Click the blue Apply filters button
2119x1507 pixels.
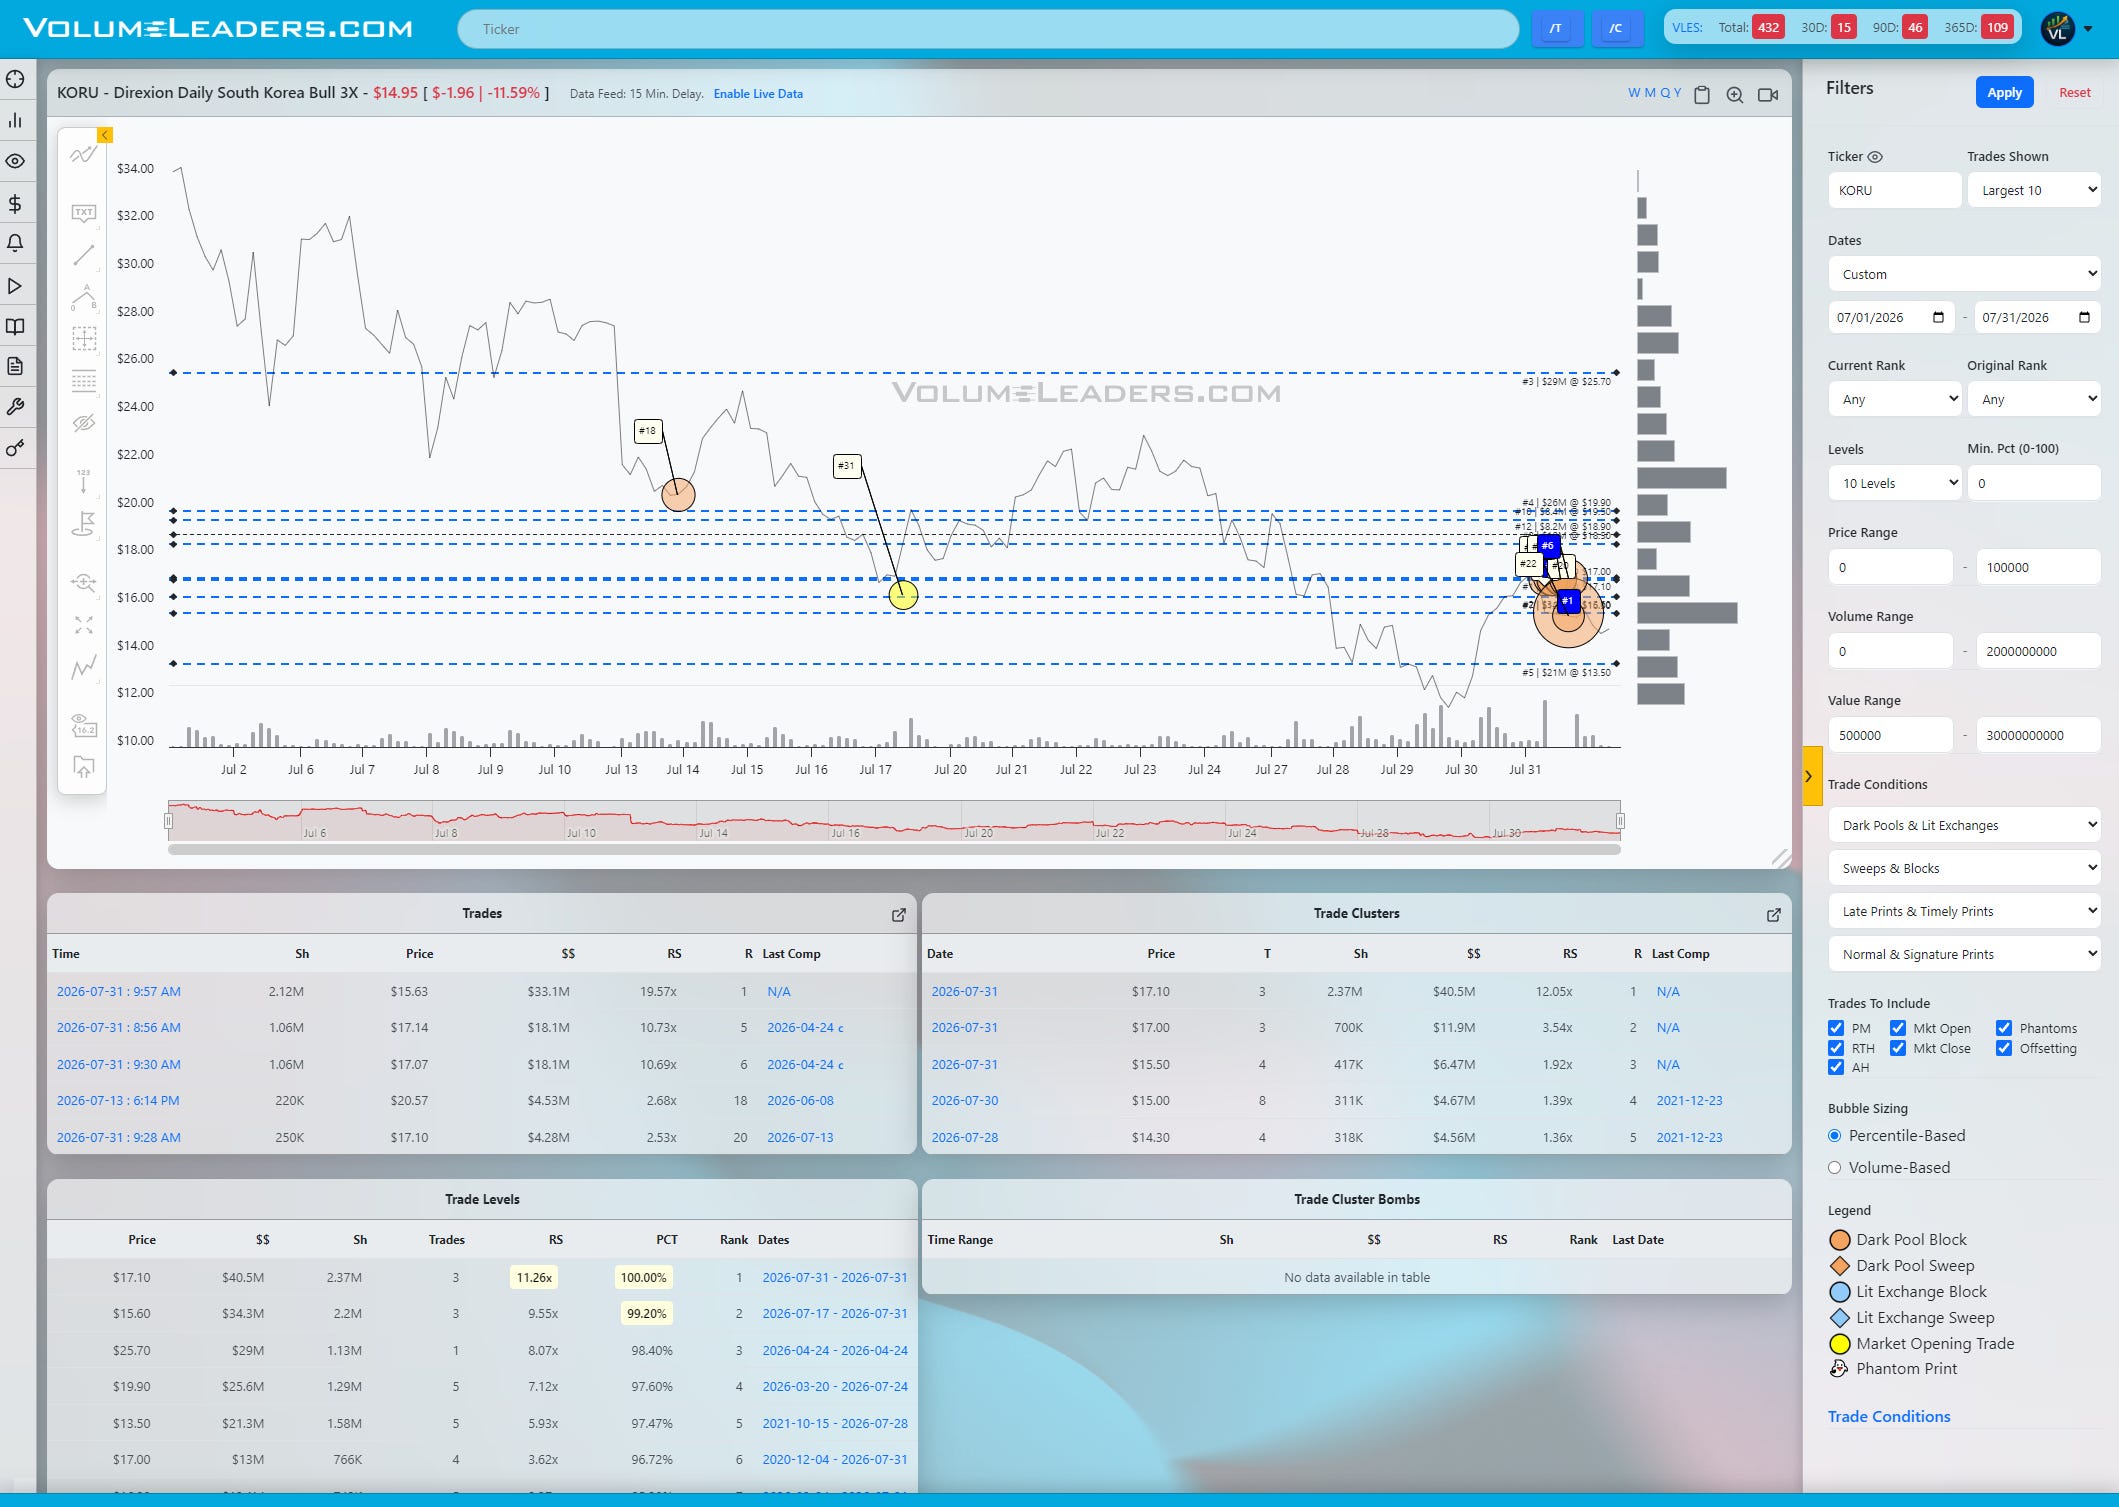(2004, 92)
